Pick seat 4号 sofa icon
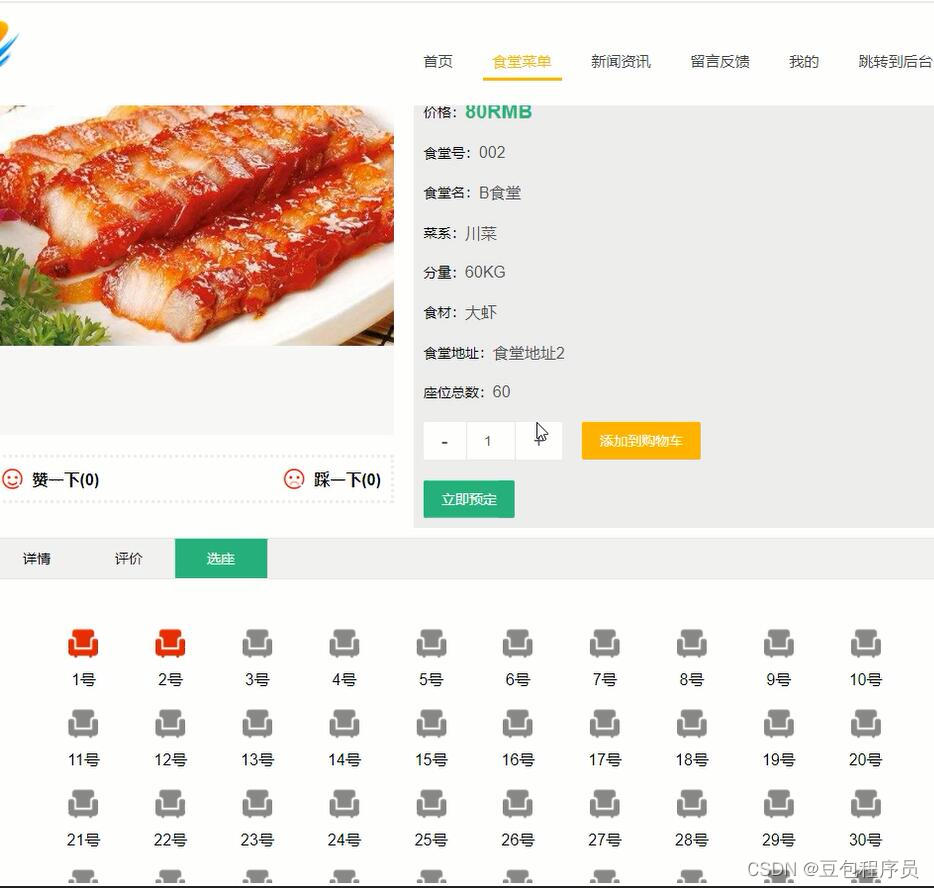This screenshot has width=934, height=888. tap(344, 643)
